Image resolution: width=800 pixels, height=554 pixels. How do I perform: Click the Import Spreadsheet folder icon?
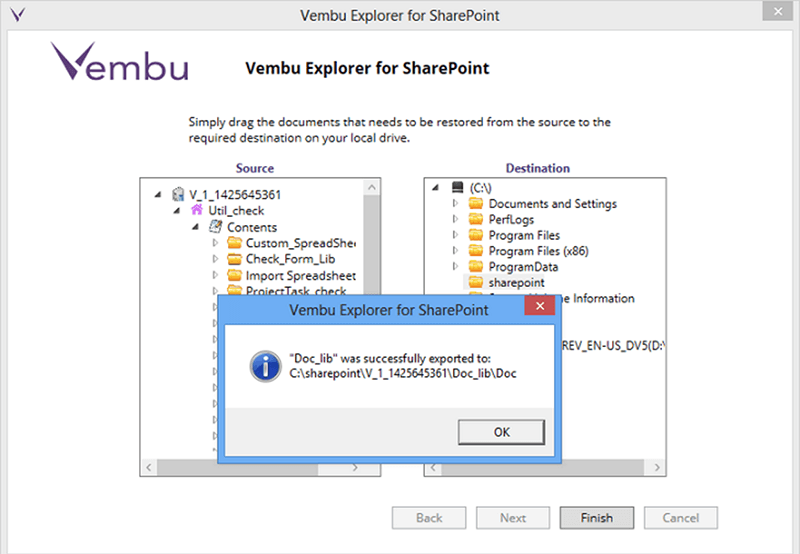(234, 275)
